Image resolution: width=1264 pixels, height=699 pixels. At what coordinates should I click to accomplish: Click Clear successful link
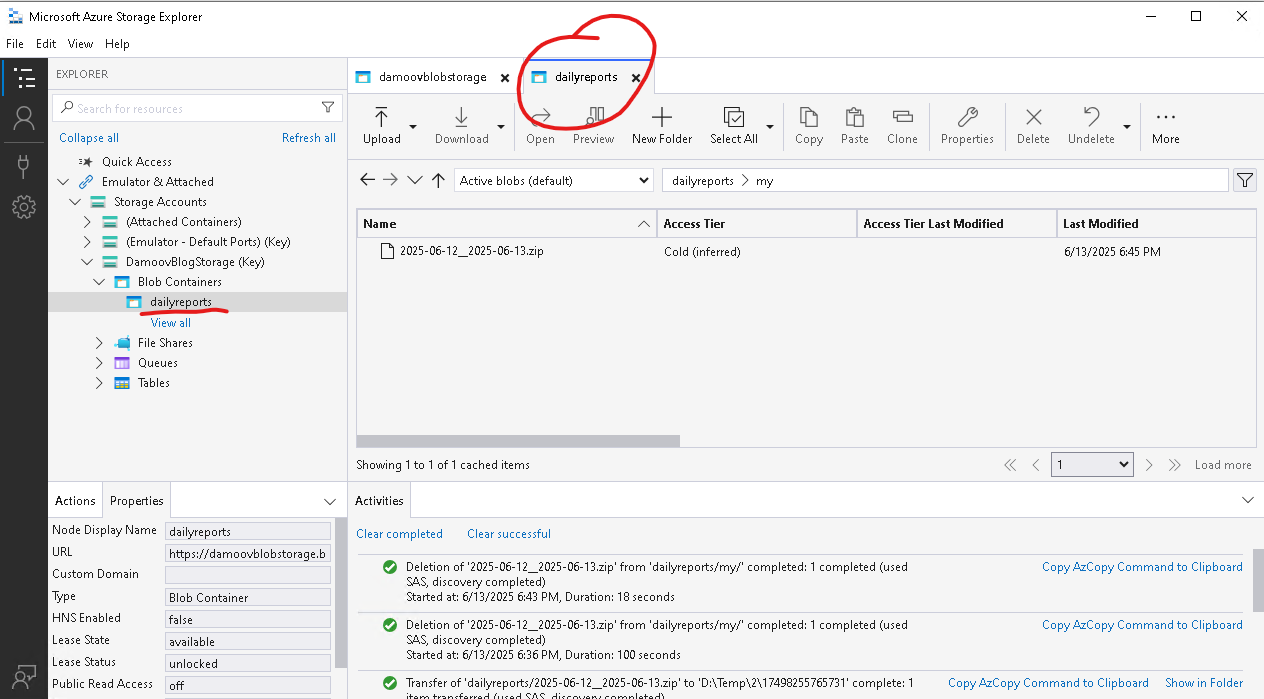tap(509, 534)
